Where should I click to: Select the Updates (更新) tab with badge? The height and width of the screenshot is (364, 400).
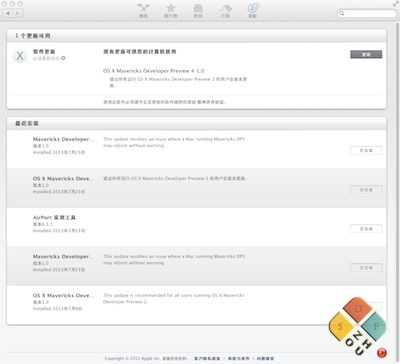pos(253,11)
